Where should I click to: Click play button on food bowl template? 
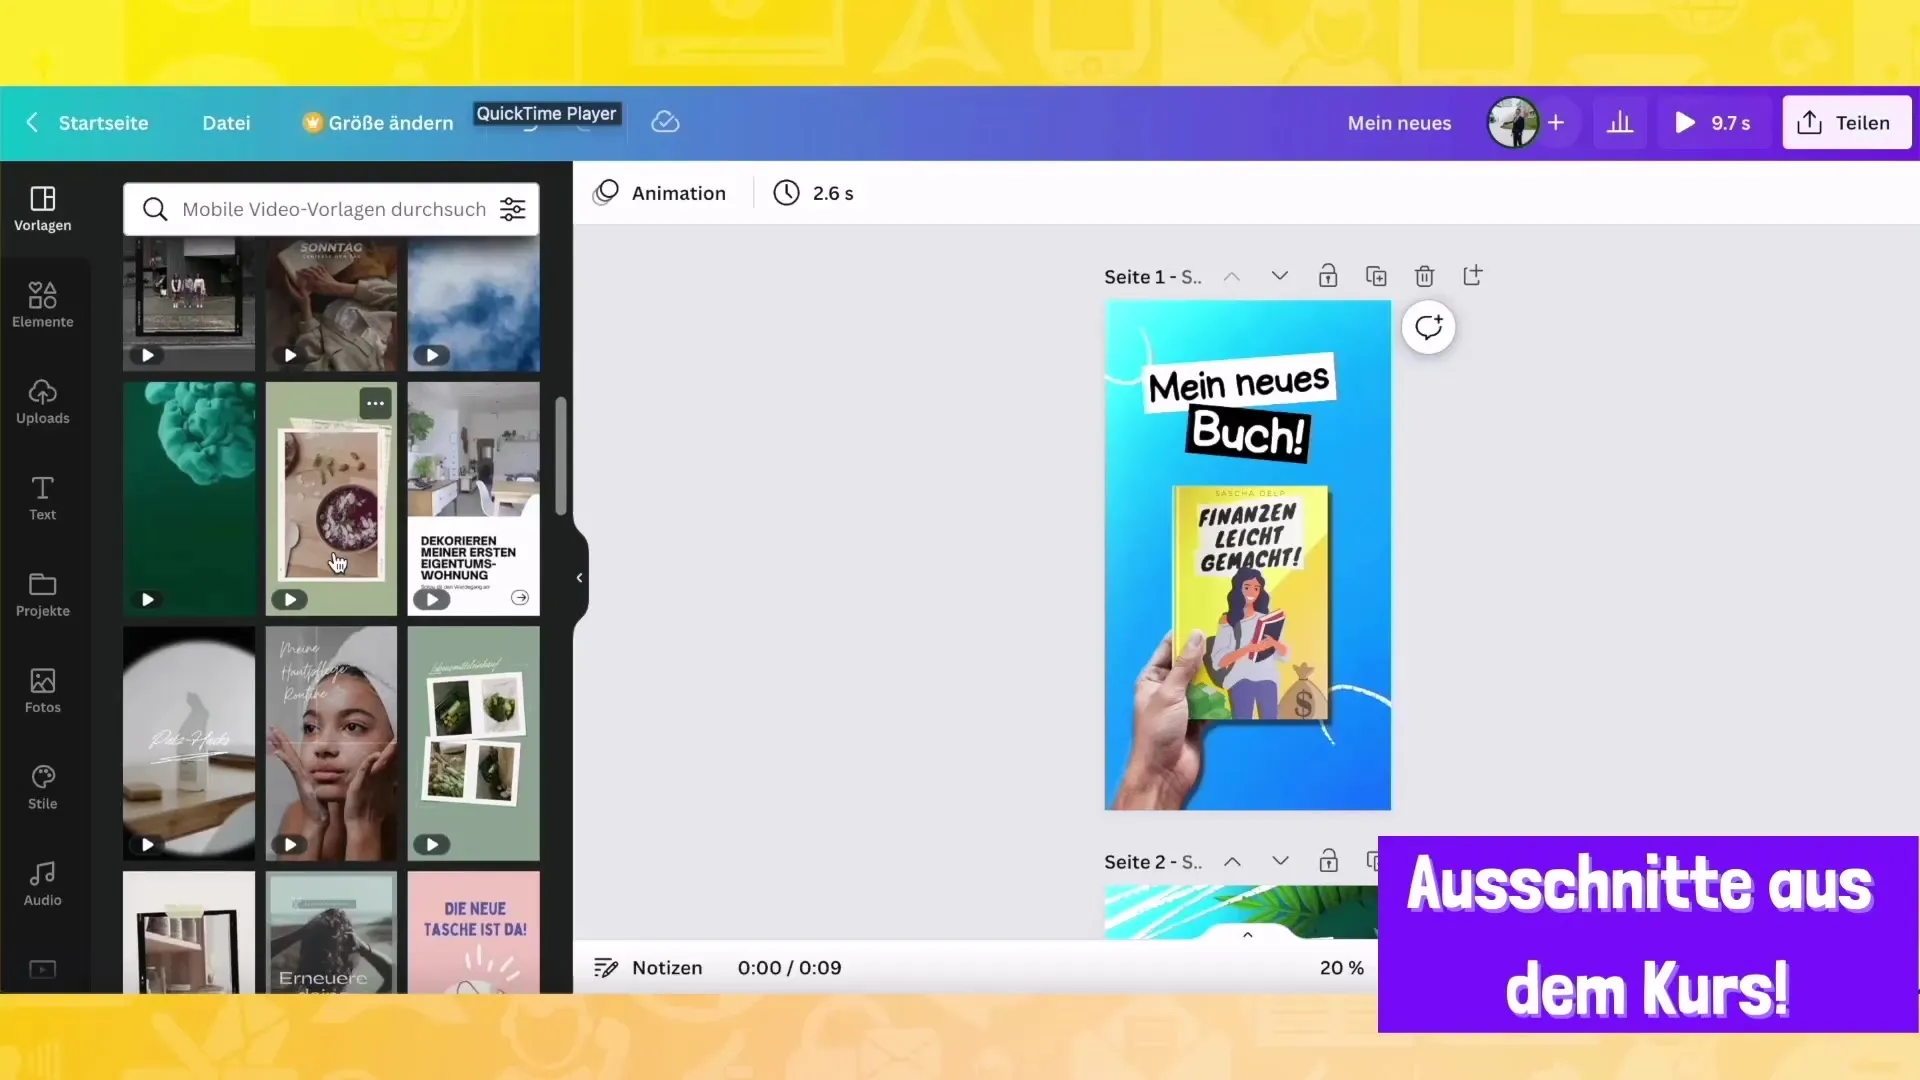click(x=289, y=599)
